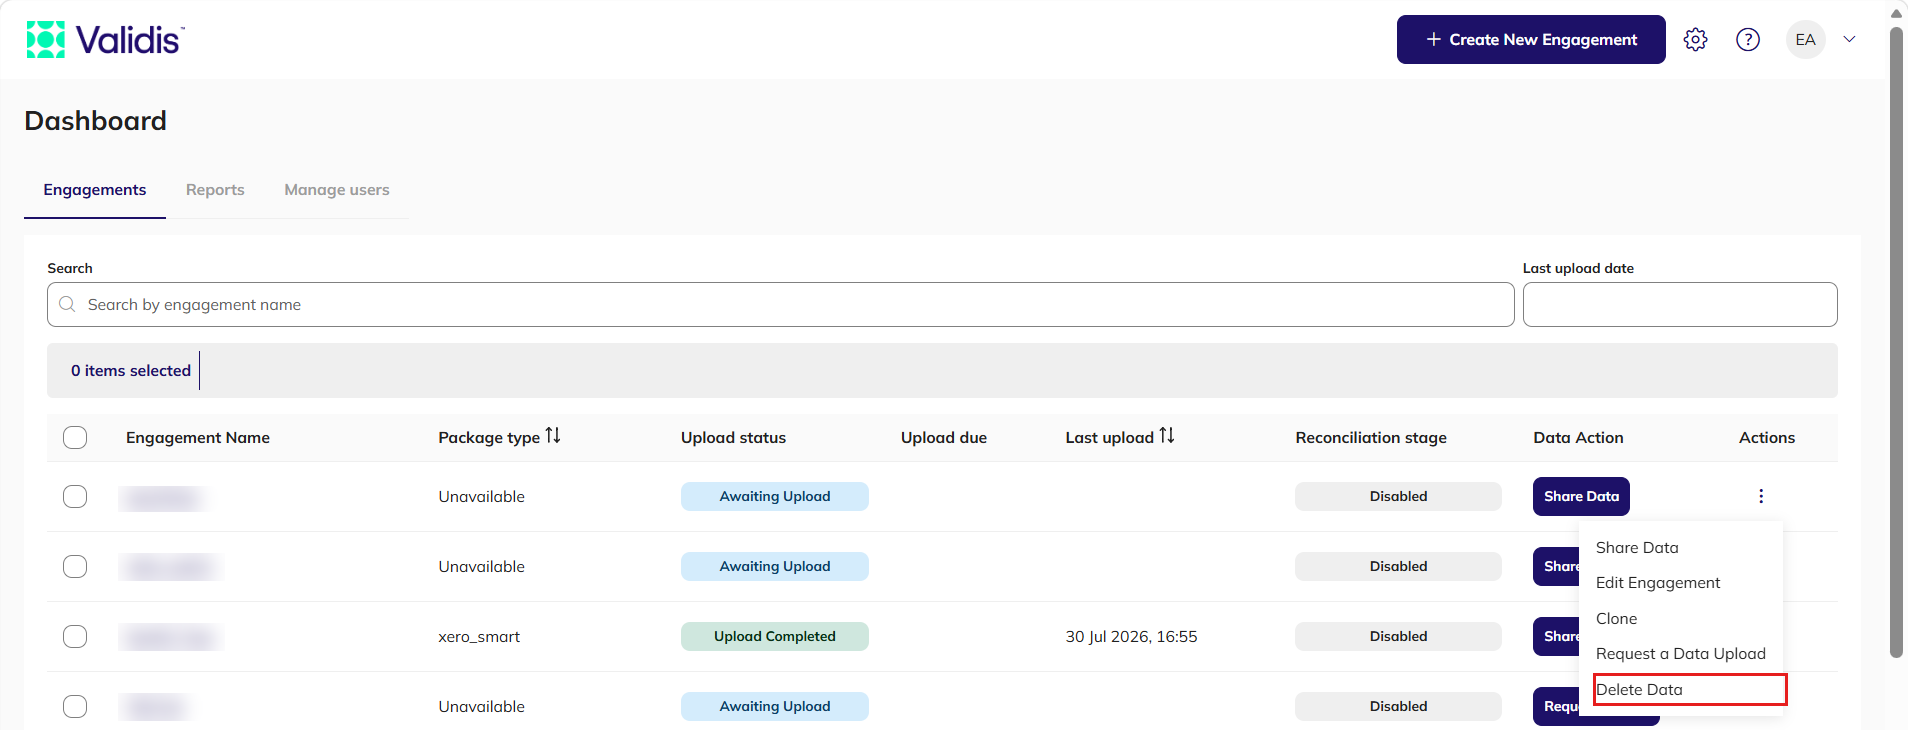Check the second engagement row checkbox

tap(75, 567)
